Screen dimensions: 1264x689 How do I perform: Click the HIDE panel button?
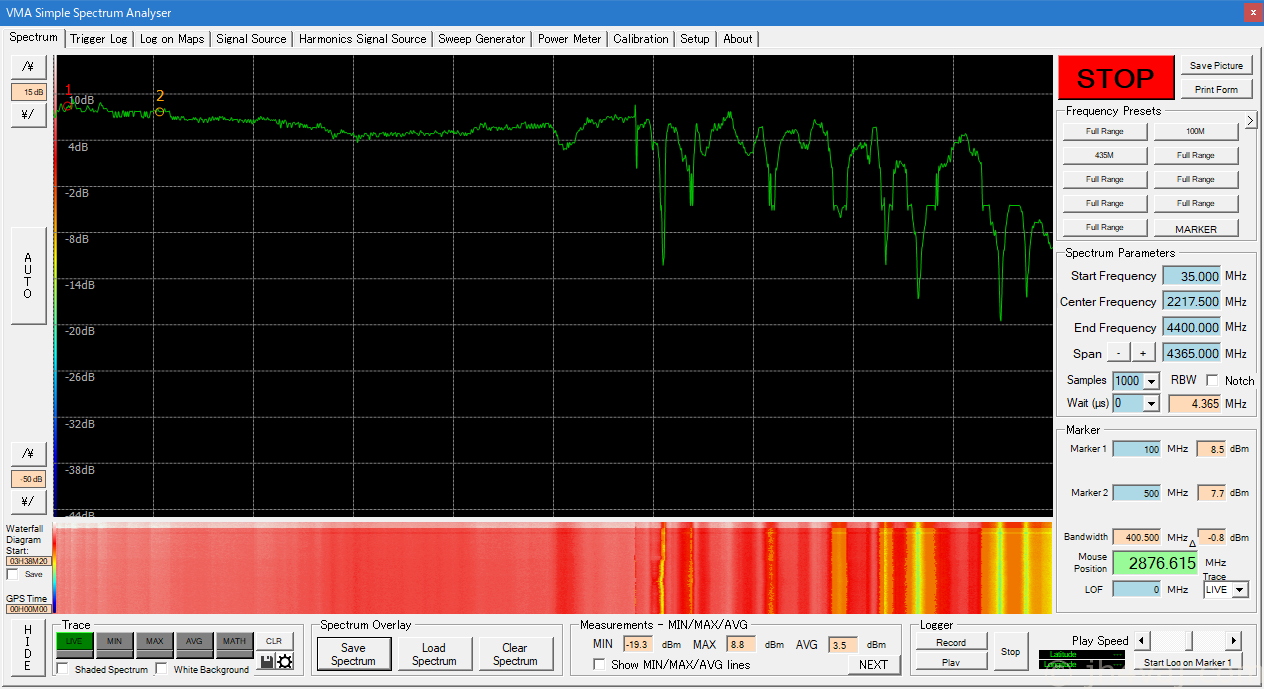[x=28, y=647]
